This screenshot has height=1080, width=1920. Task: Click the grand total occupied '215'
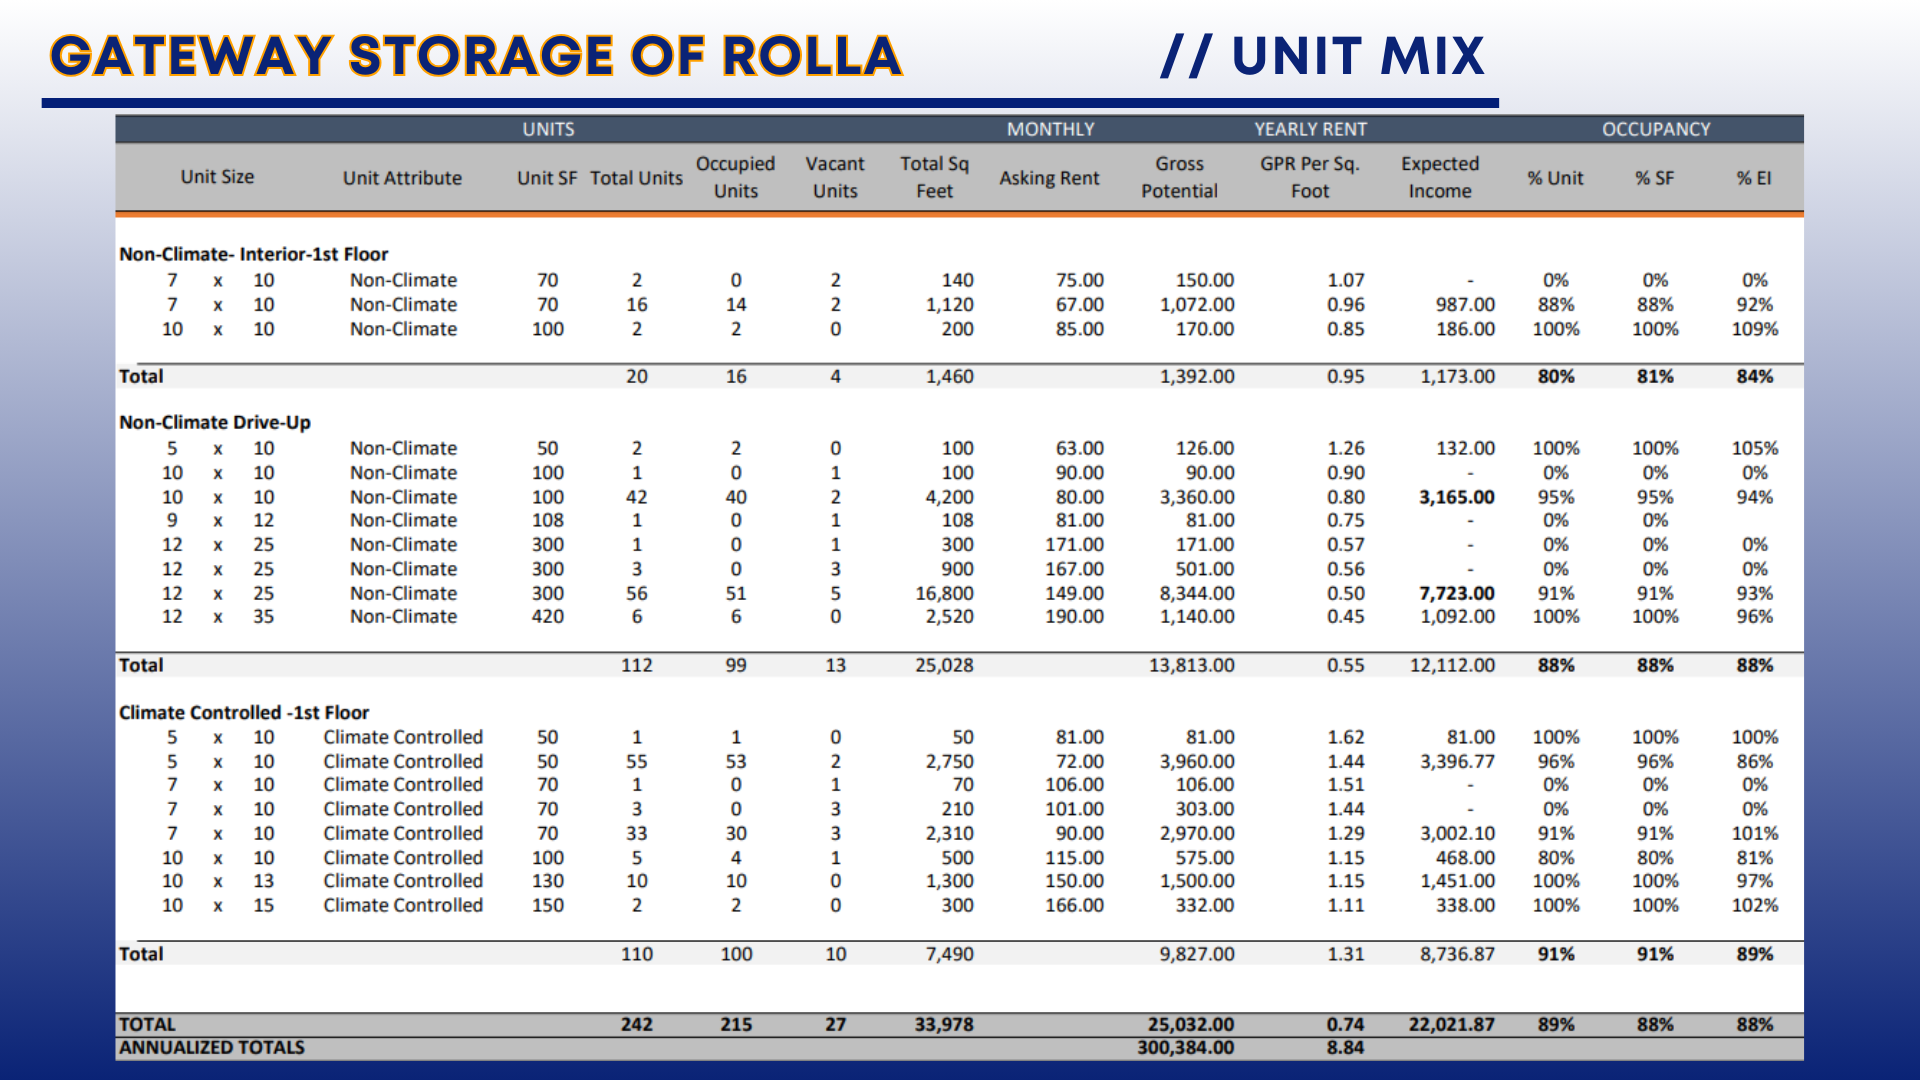[736, 1024]
